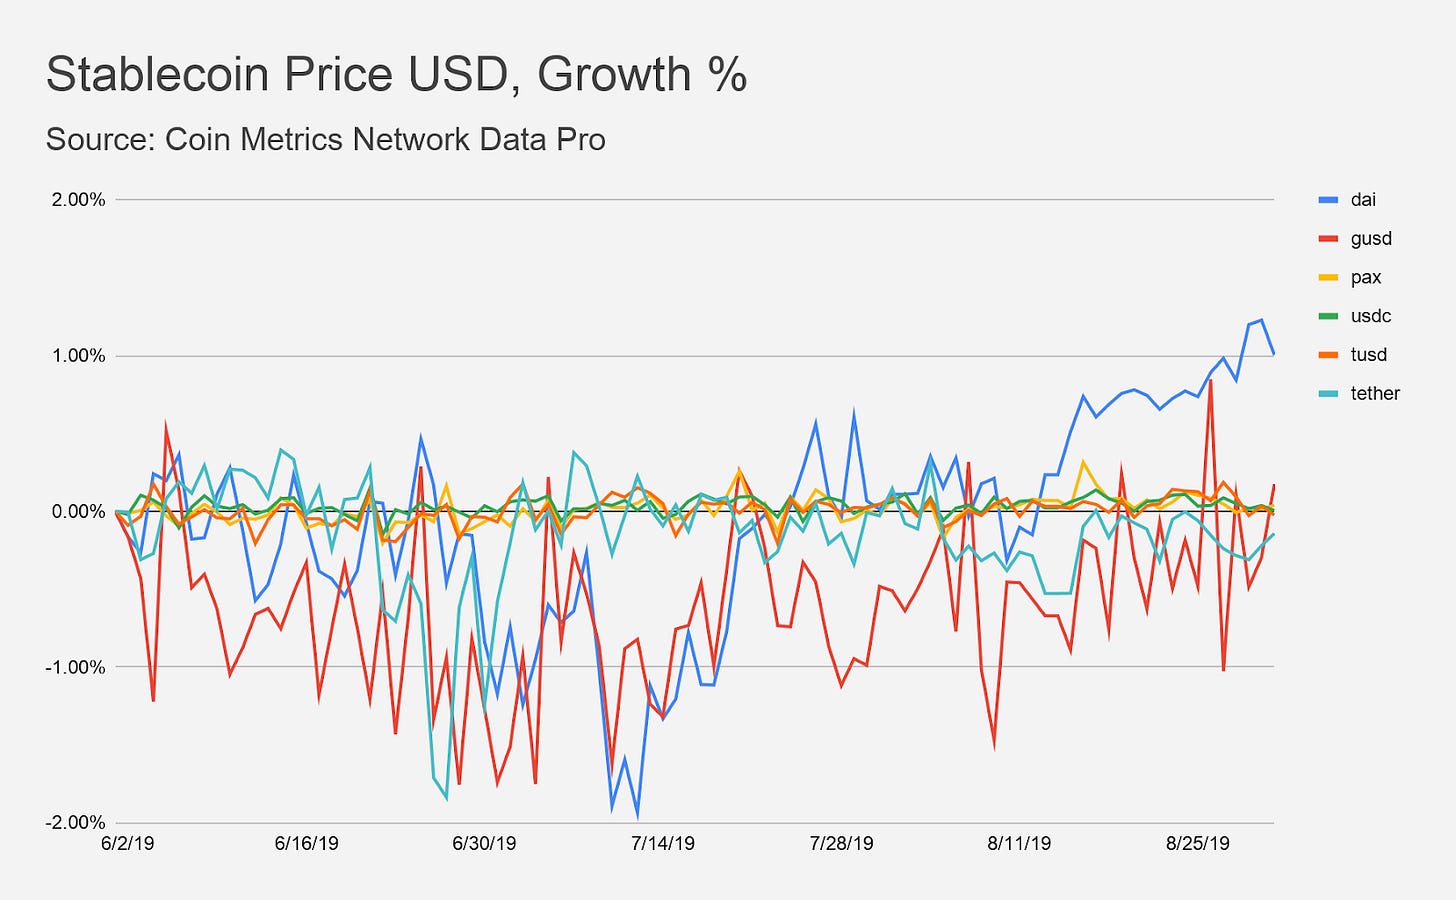
Task: Click the tusd orange legend swatch
Action: tap(1329, 355)
